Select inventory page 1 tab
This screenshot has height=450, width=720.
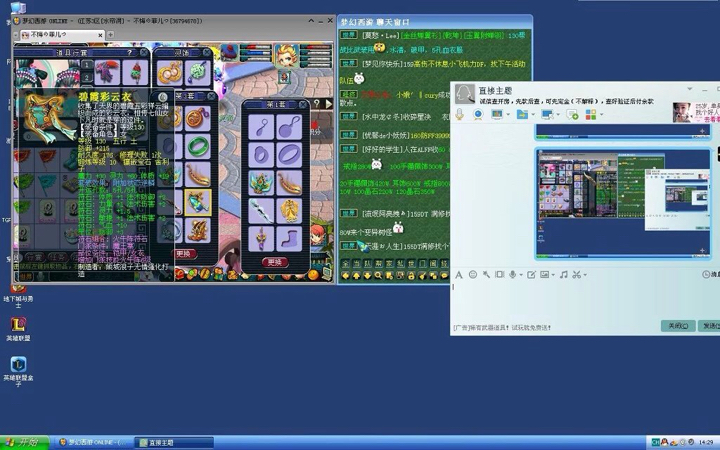coord(86,65)
